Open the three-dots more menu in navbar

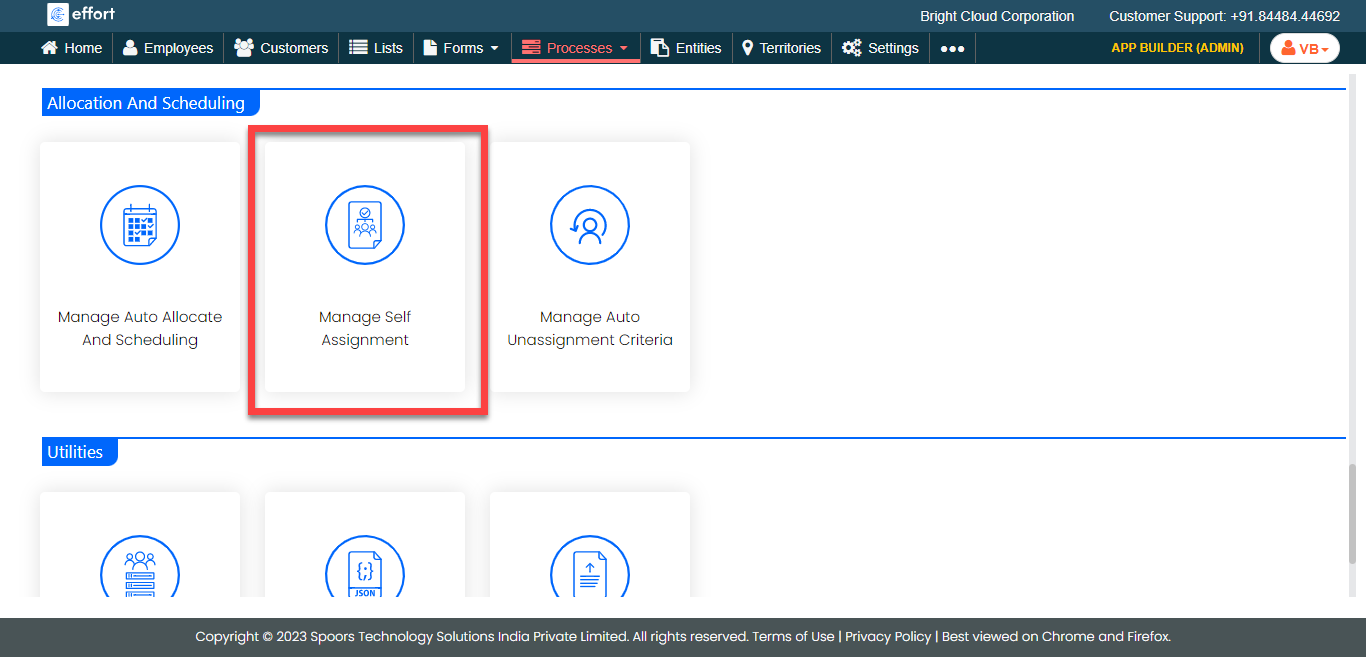(x=952, y=48)
